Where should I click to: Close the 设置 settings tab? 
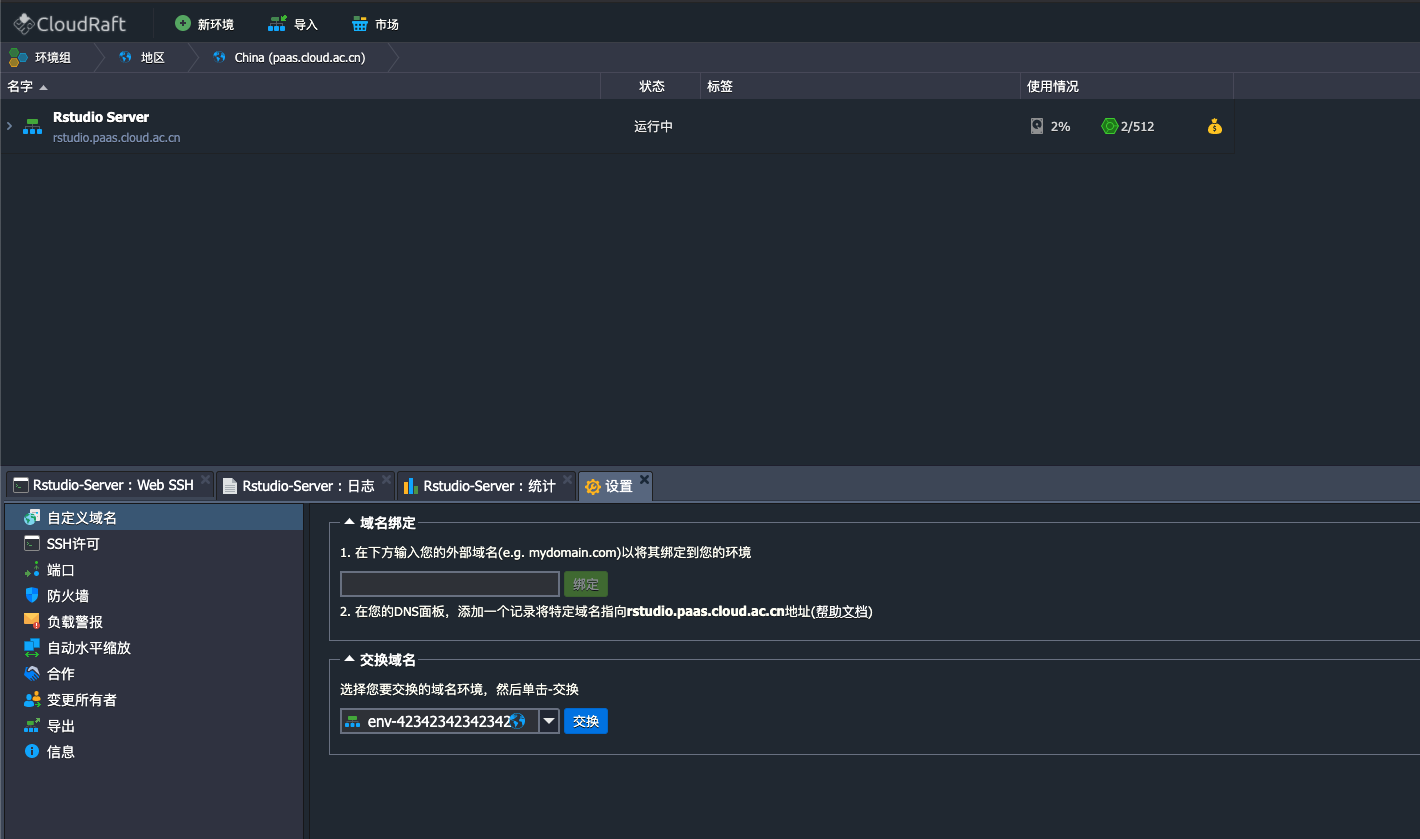point(645,480)
